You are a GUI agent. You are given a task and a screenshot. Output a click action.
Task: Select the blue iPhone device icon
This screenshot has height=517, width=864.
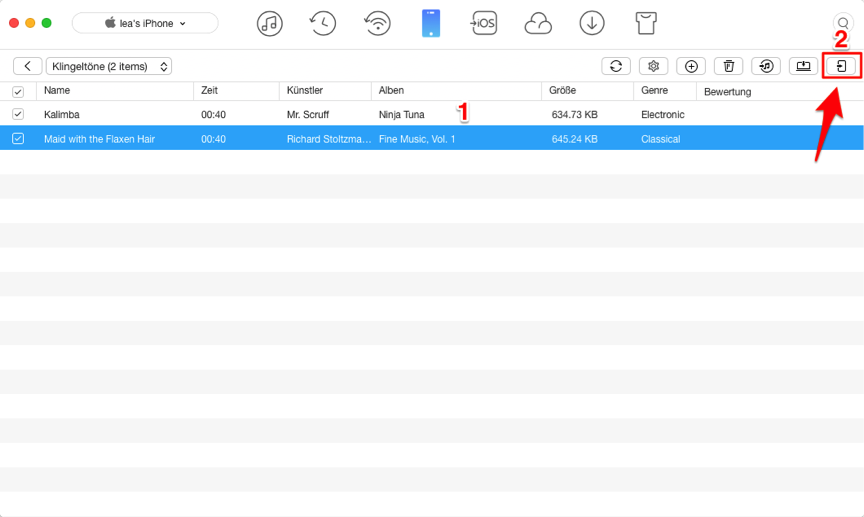(x=431, y=24)
